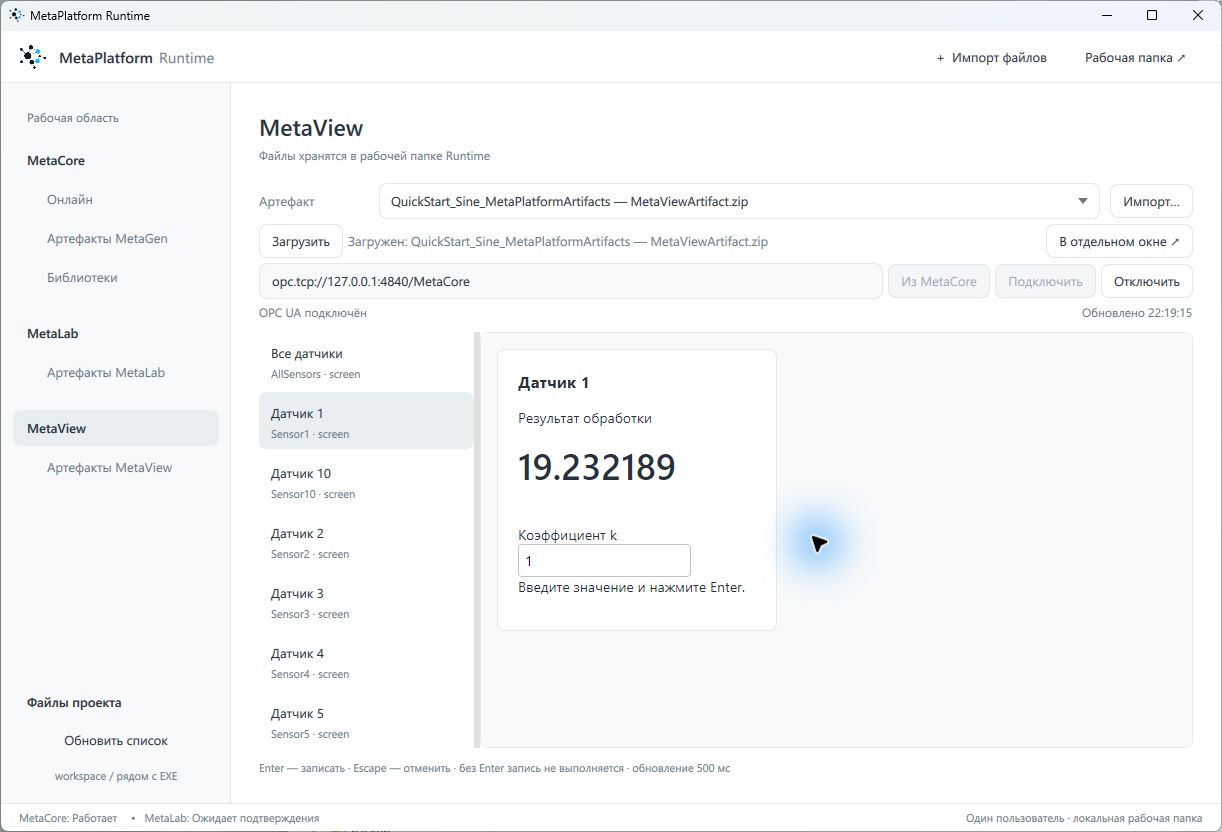
Task: Select the highlighted MetaView sidebar item
Action: click(116, 428)
